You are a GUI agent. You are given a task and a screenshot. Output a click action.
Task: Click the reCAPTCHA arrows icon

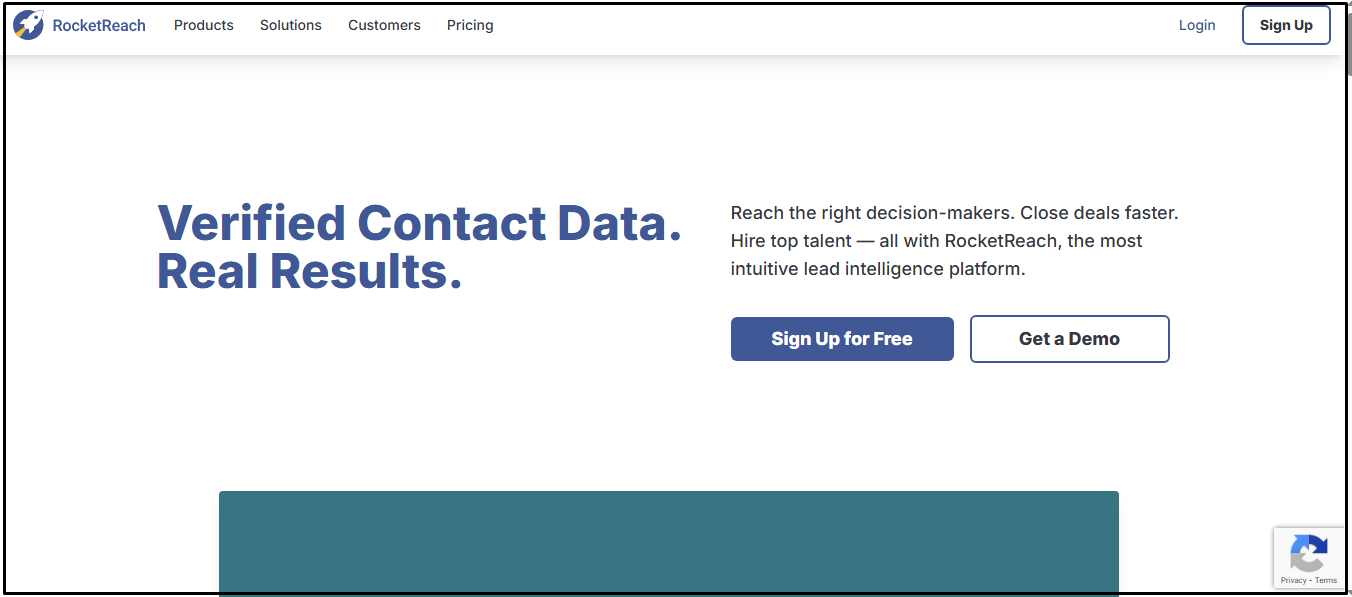(x=1309, y=553)
